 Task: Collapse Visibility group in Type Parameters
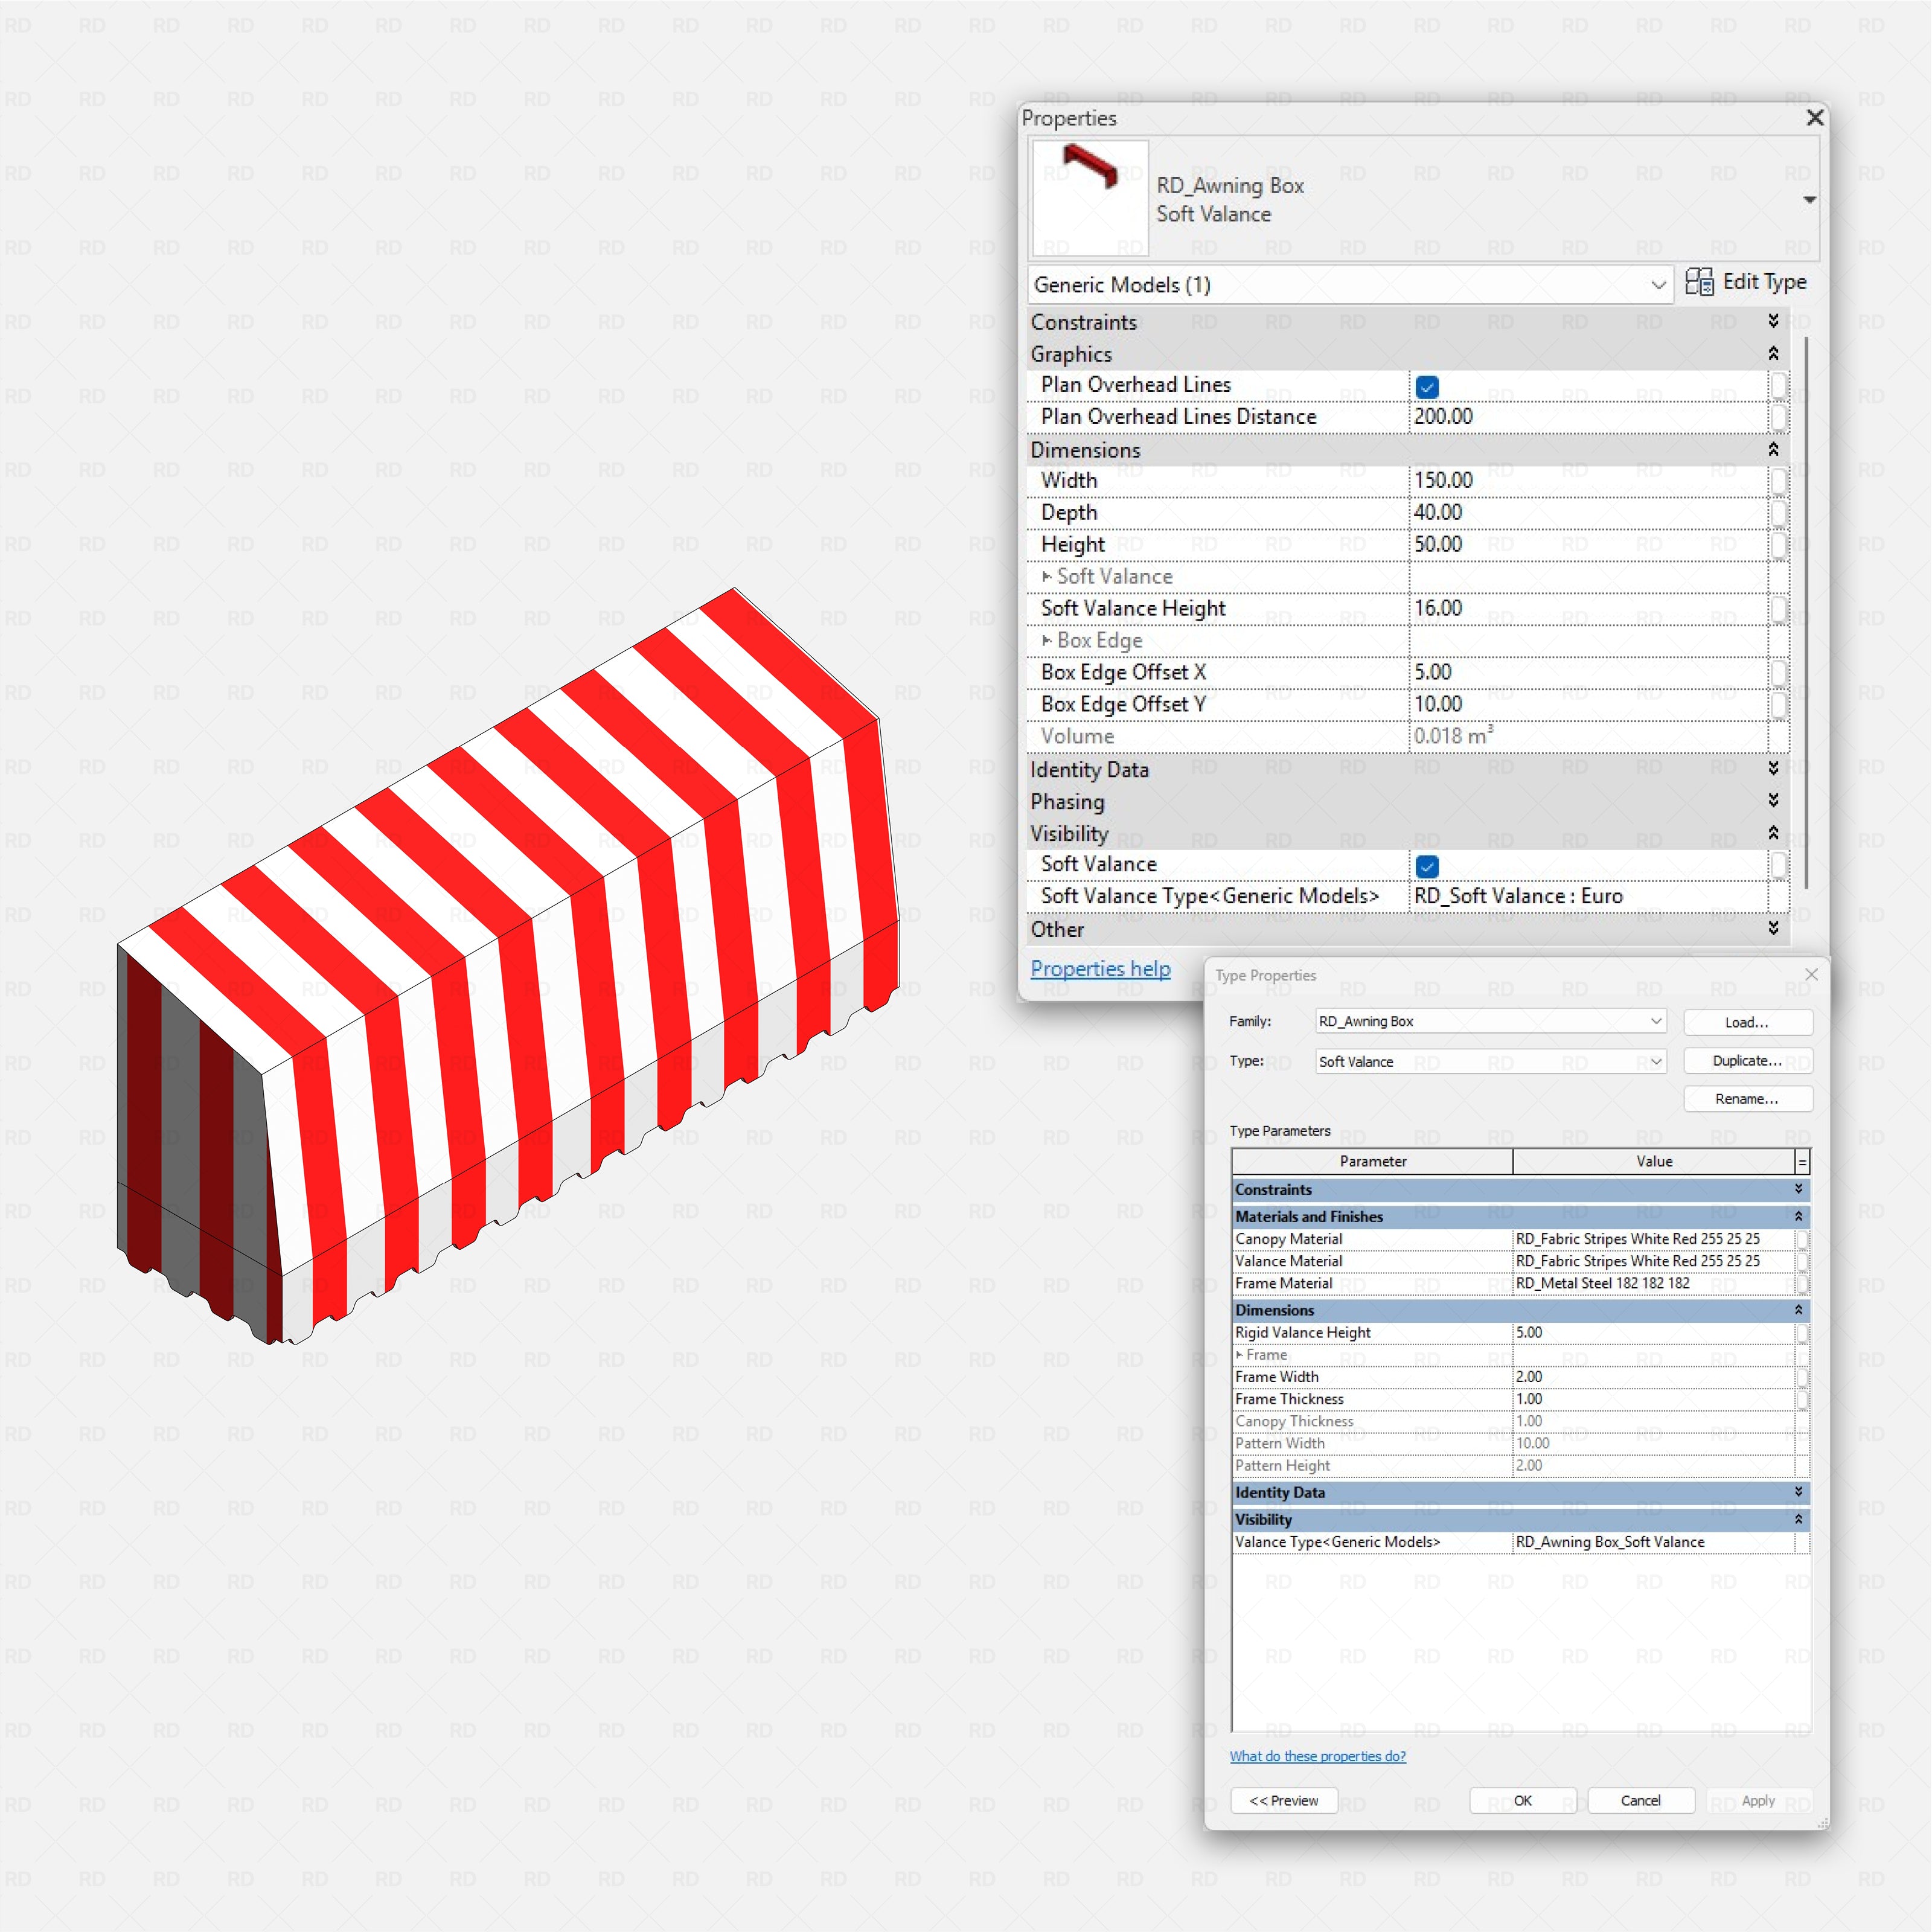[x=1798, y=1519]
